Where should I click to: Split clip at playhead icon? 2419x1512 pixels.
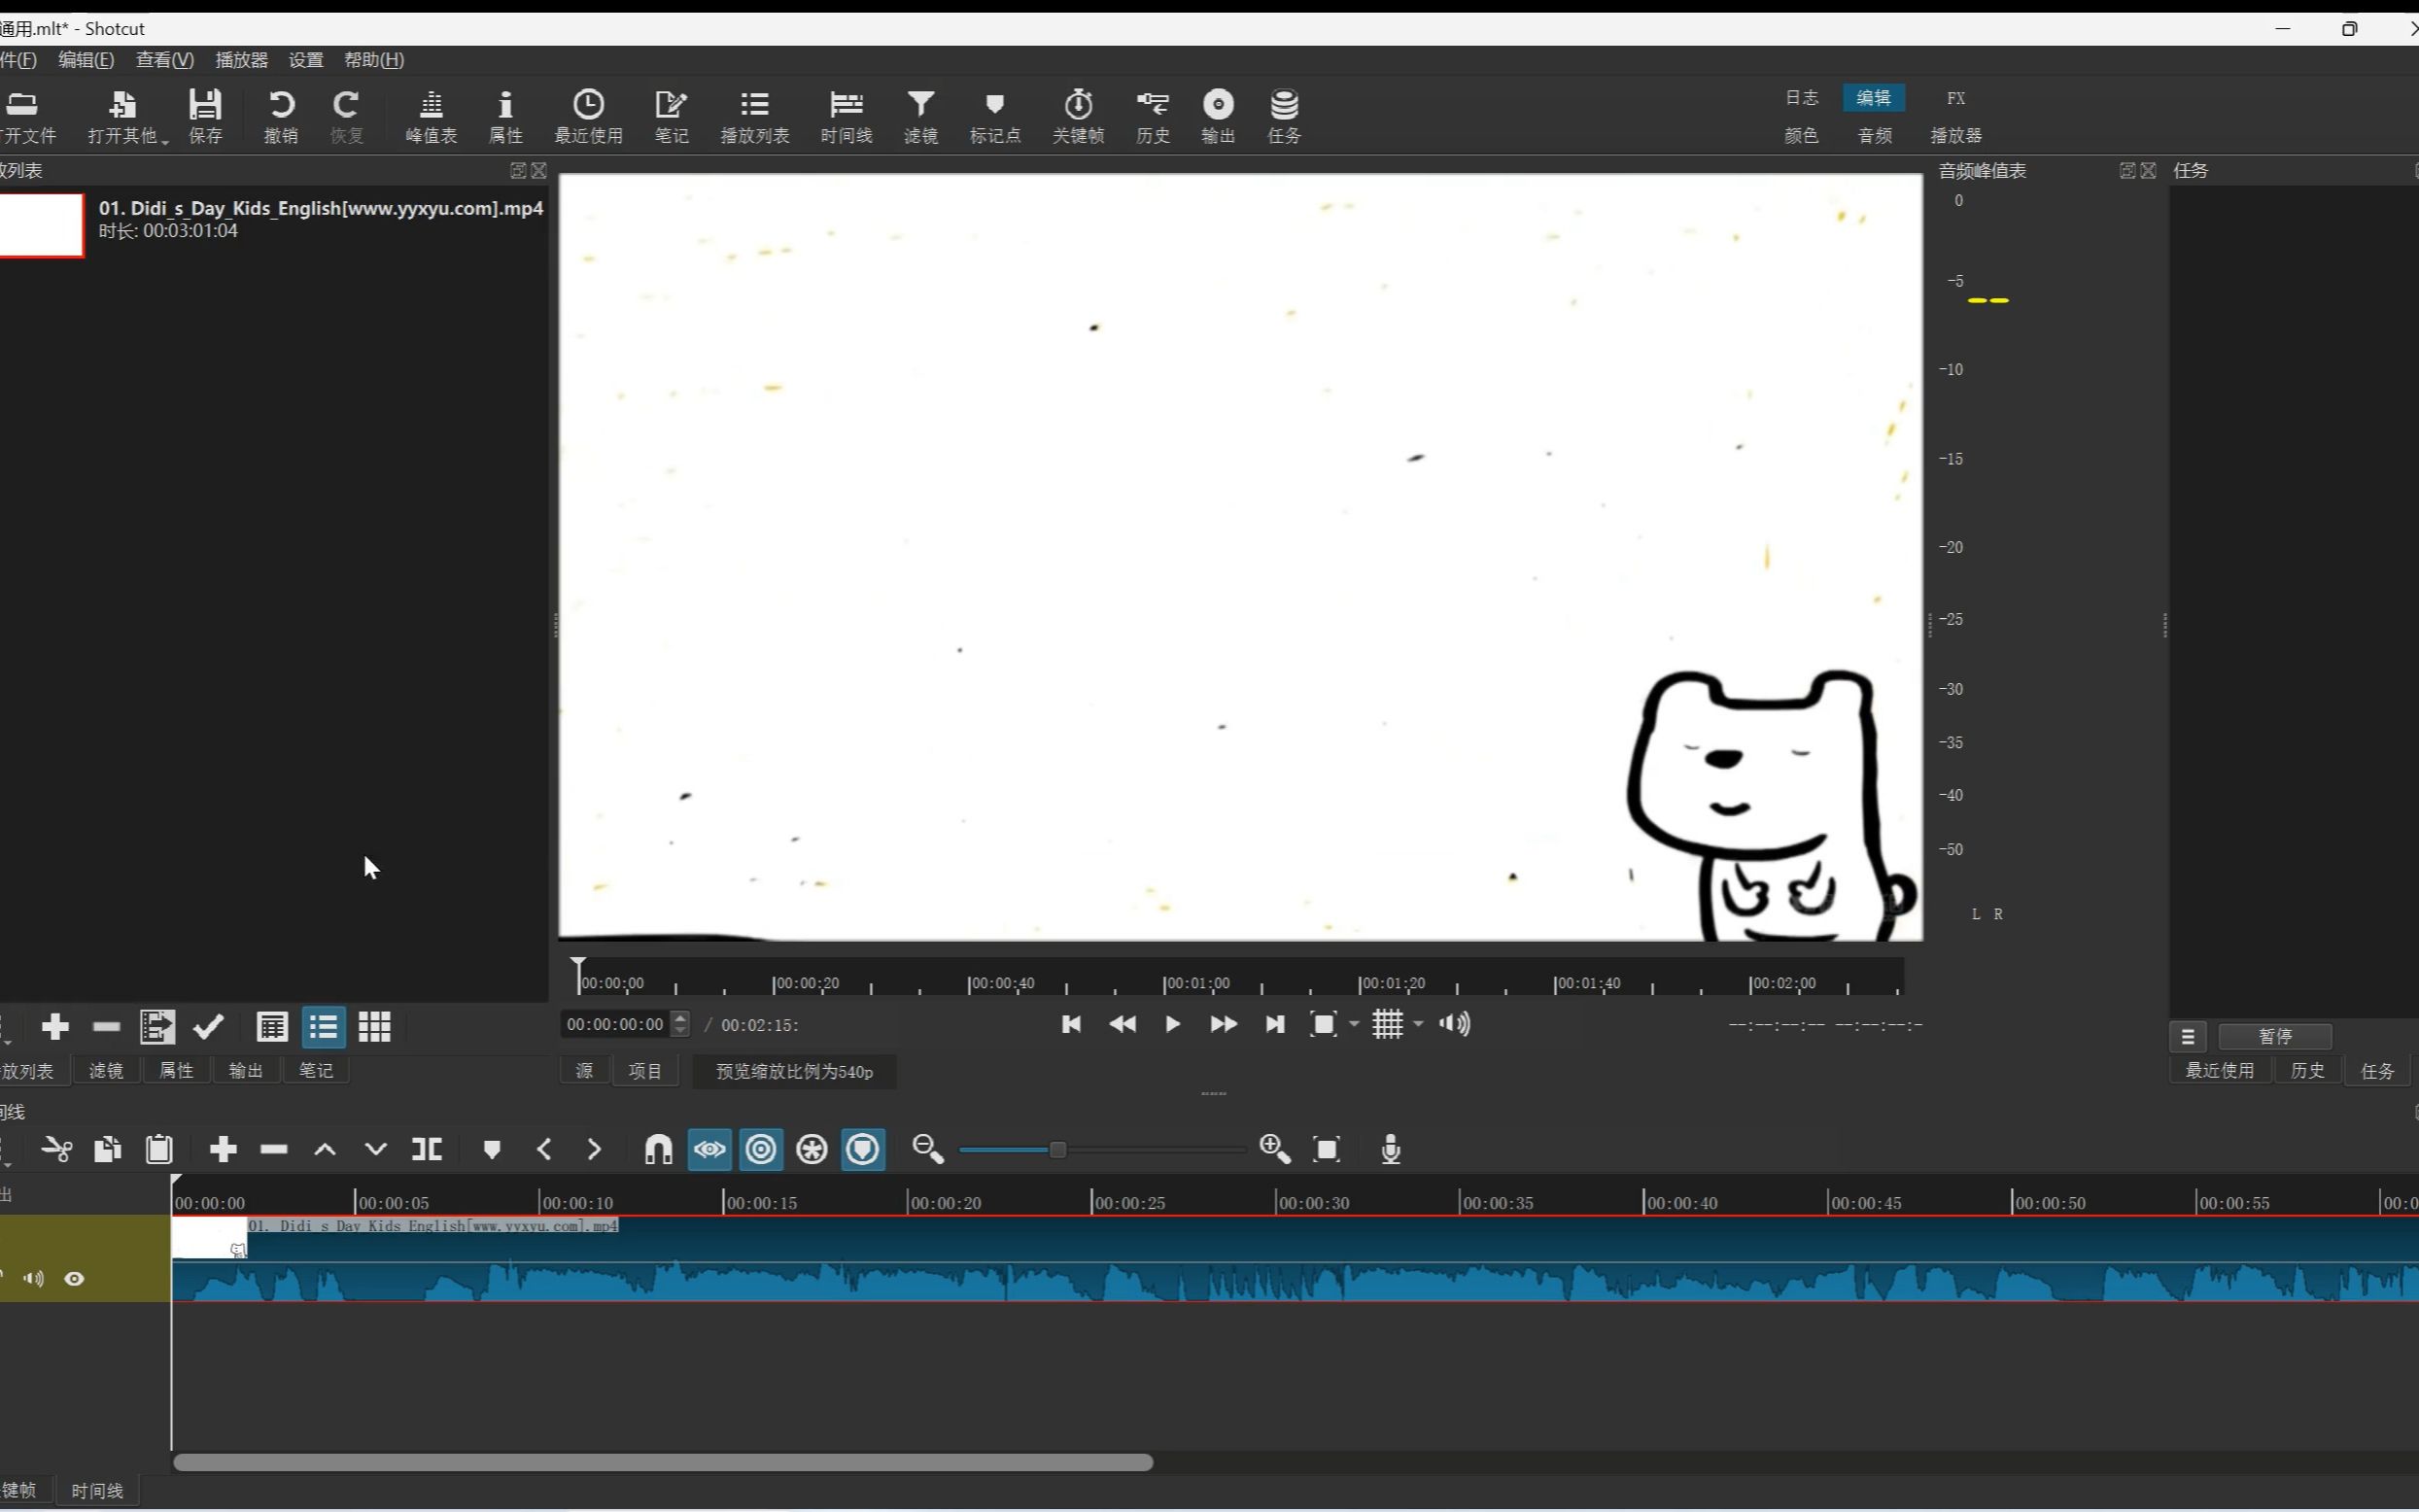point(427,1149)
